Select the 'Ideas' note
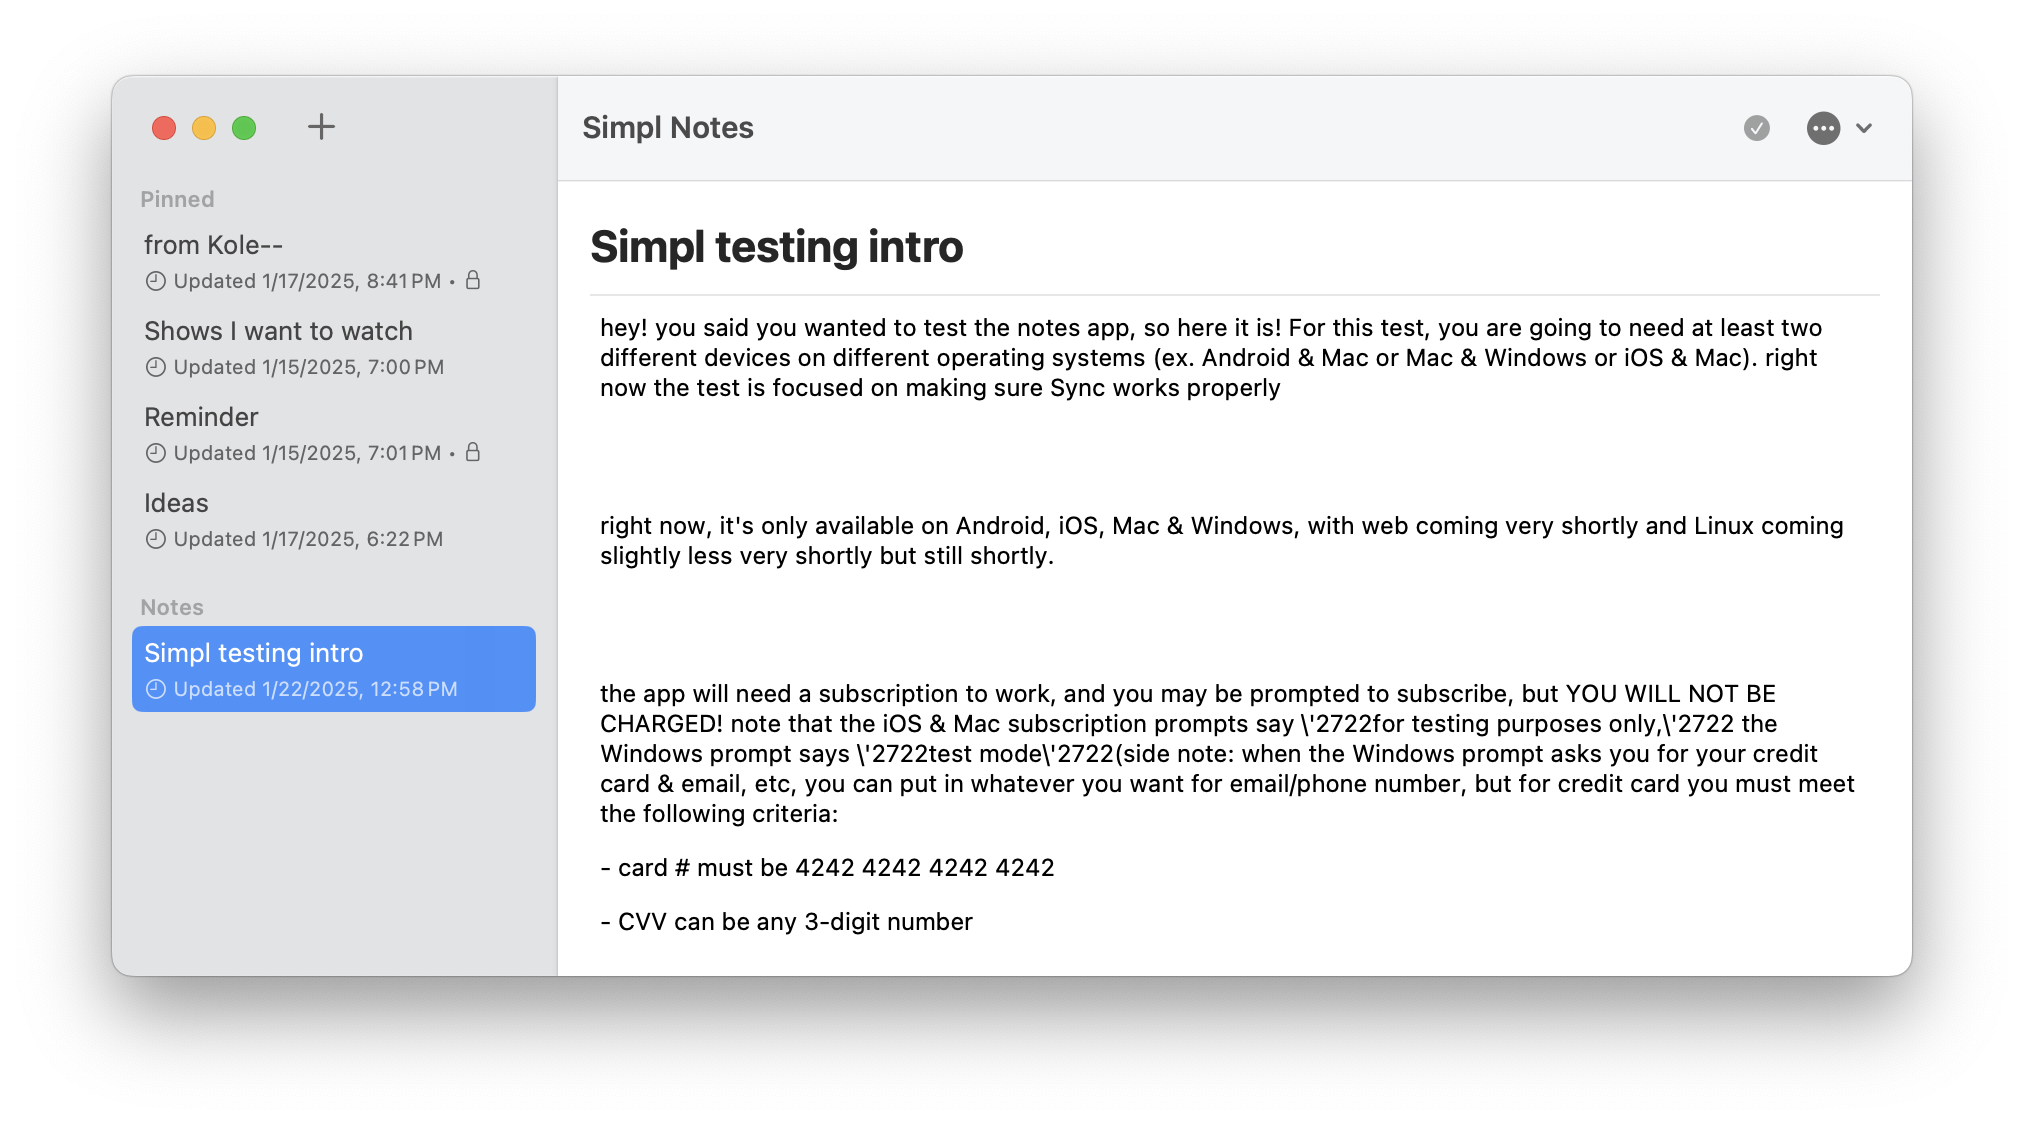 (x=177, y=503)
